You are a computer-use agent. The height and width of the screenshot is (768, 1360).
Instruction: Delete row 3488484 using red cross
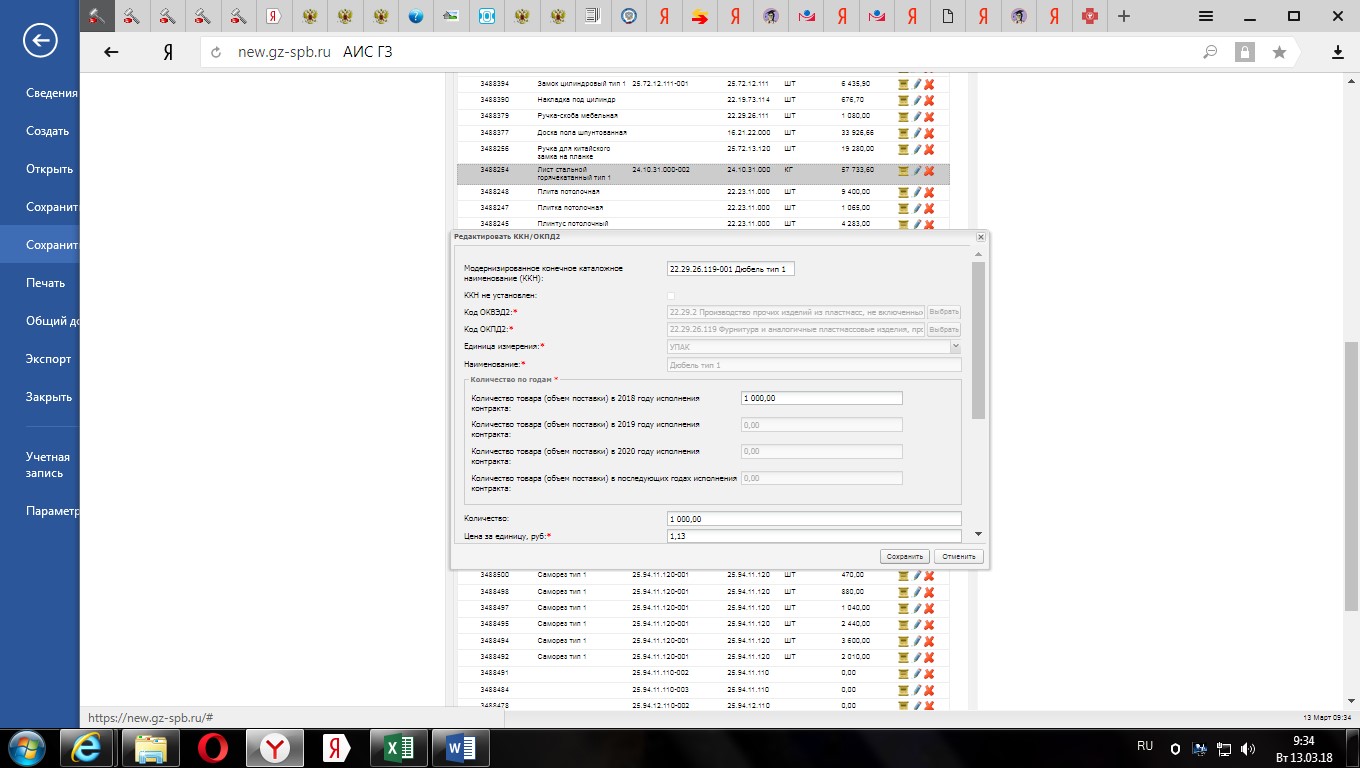929,689
